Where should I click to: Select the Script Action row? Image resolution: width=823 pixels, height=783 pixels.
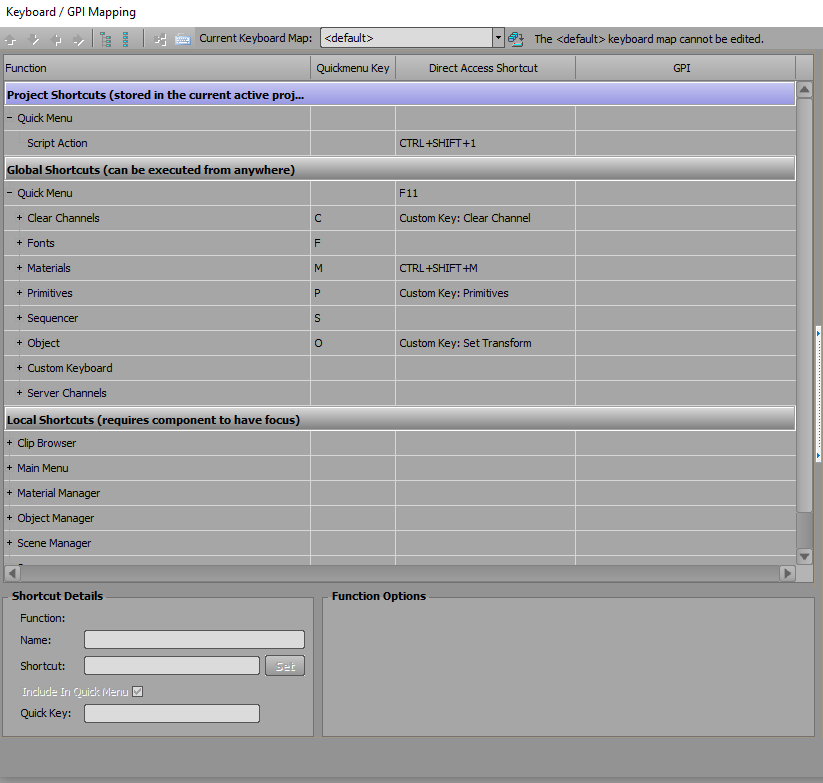click(400, 143)
